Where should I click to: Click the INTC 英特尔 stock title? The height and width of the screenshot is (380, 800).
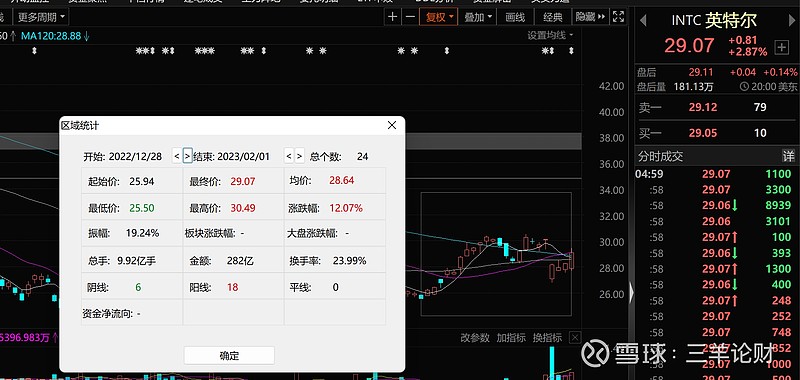pyautogui.click(x=714, y=20)
